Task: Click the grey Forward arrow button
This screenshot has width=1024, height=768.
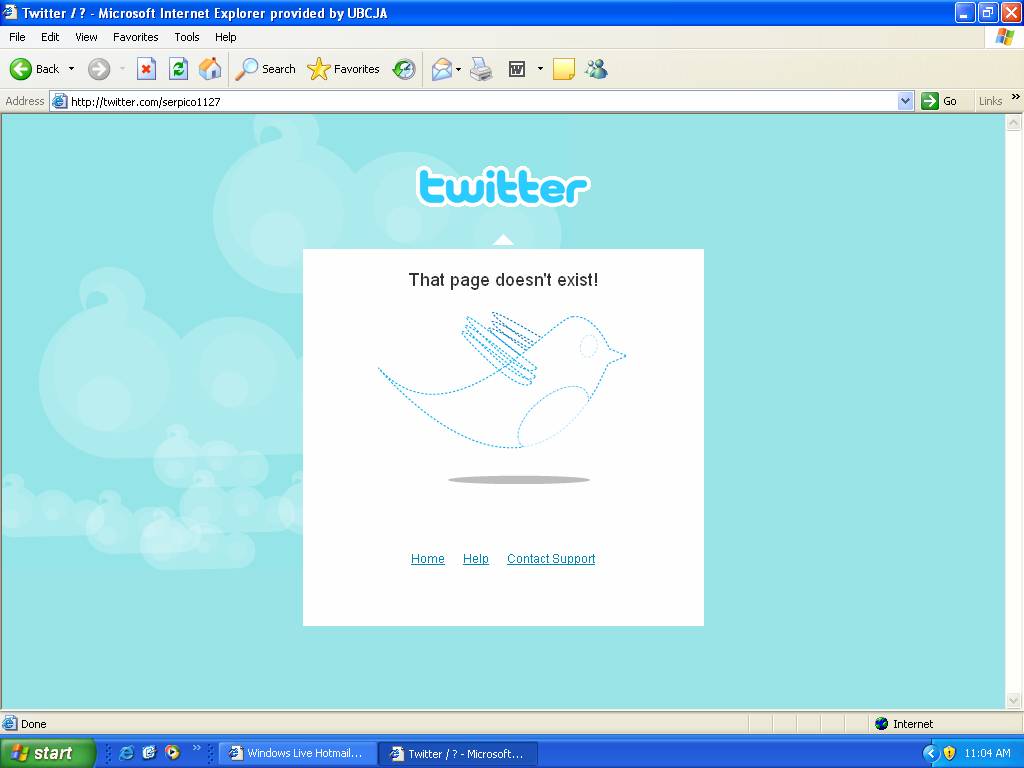Action: pos(99,69)
